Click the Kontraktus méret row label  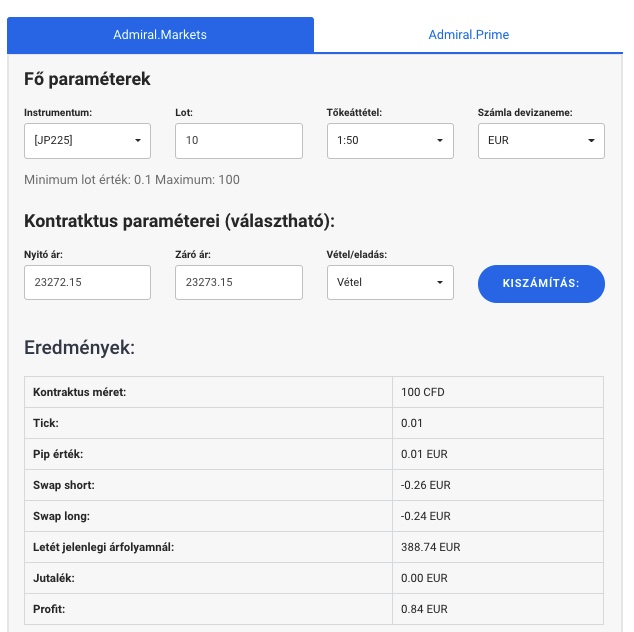[80, 392]
